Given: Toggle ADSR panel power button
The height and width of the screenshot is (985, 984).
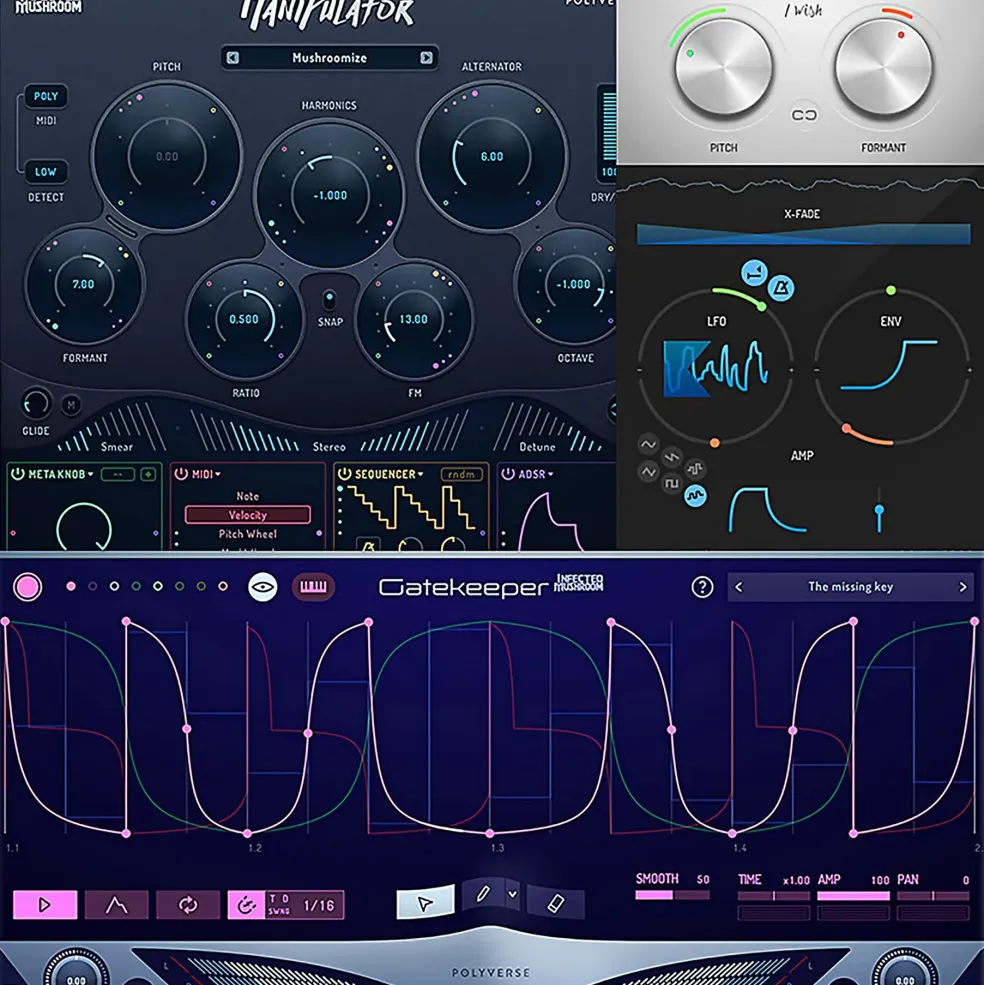Looking at the screenshot, I should [x=508, y=474].
